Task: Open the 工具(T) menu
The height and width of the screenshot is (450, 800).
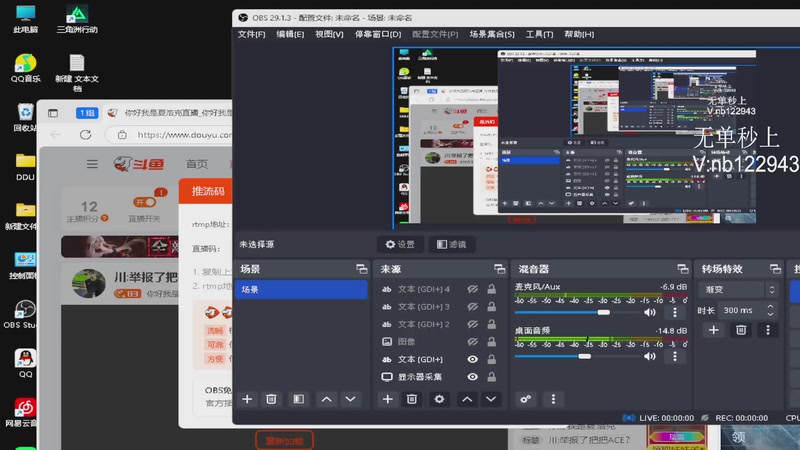Action: tap(539, 34)
